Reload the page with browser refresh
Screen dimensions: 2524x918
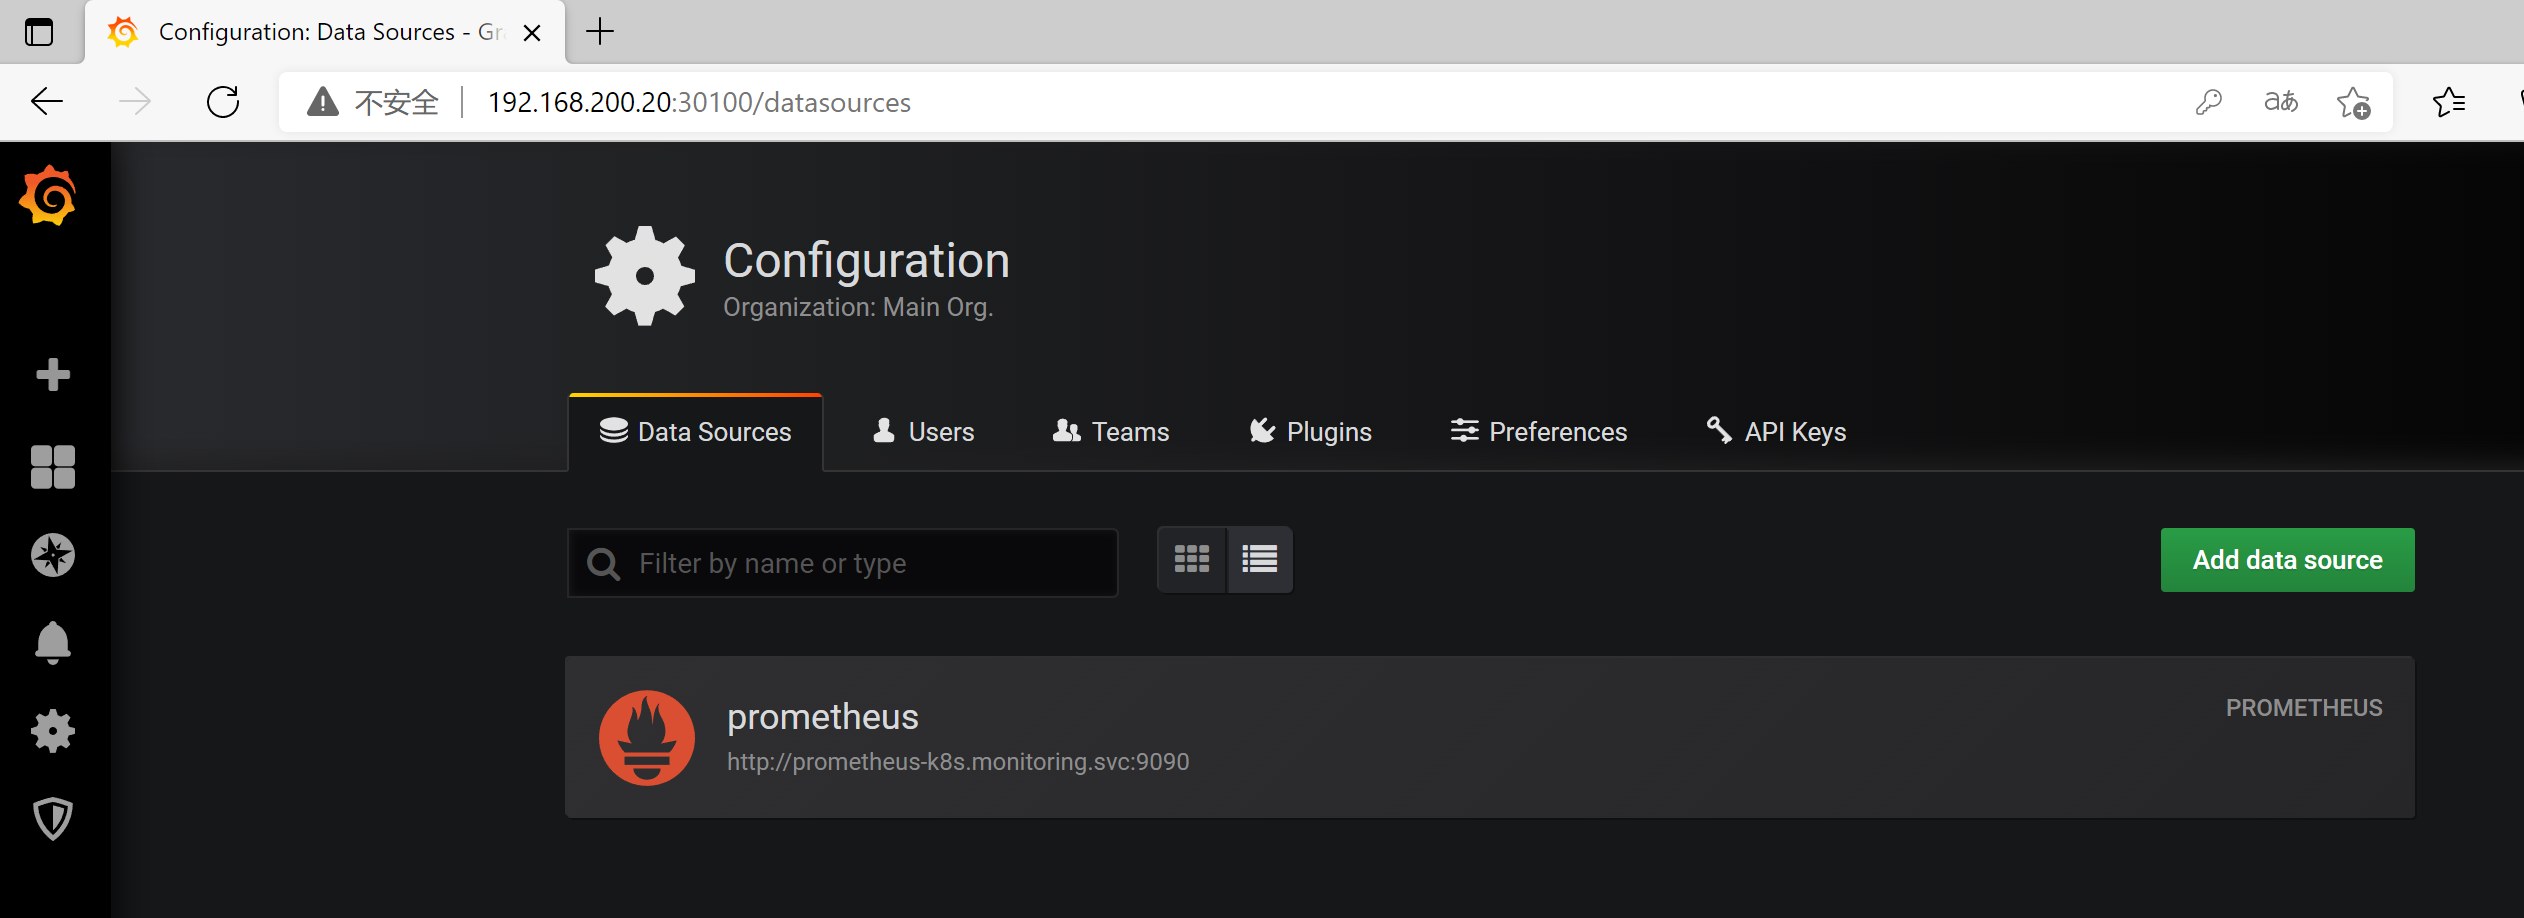222,102
